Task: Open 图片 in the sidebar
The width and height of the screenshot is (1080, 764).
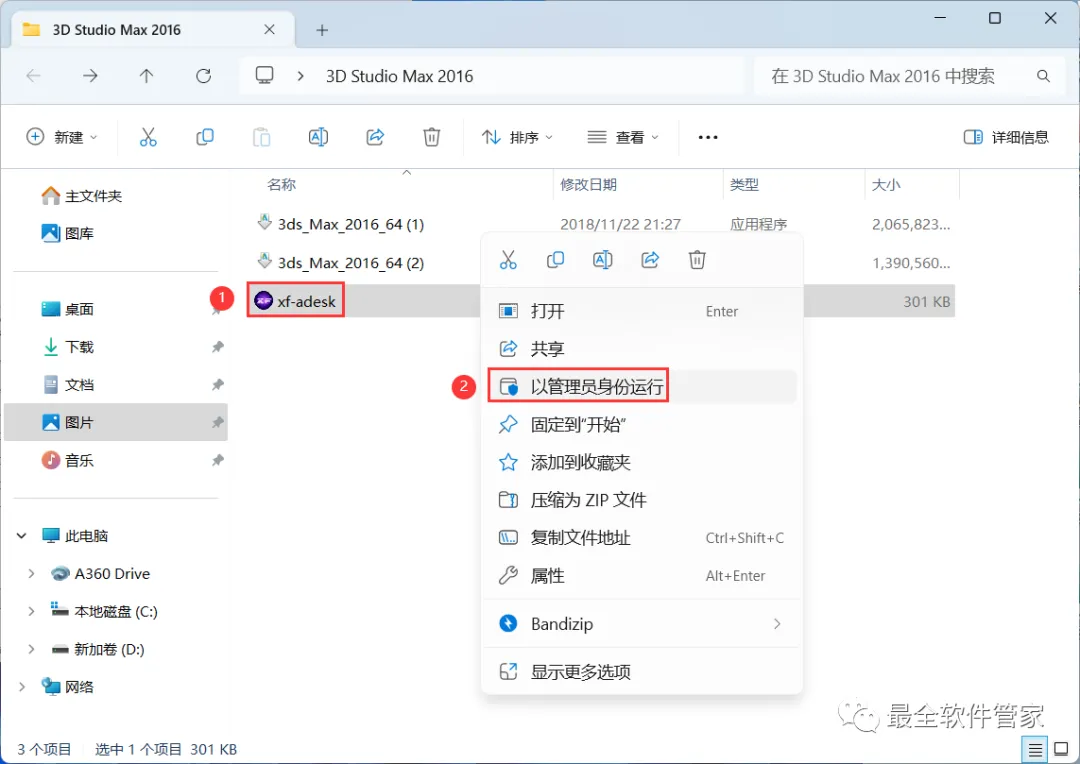Action: (116, 422)
